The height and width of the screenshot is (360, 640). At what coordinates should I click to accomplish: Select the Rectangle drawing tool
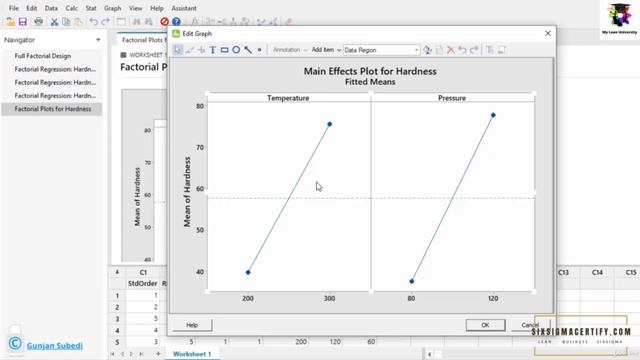coord(224,50)
